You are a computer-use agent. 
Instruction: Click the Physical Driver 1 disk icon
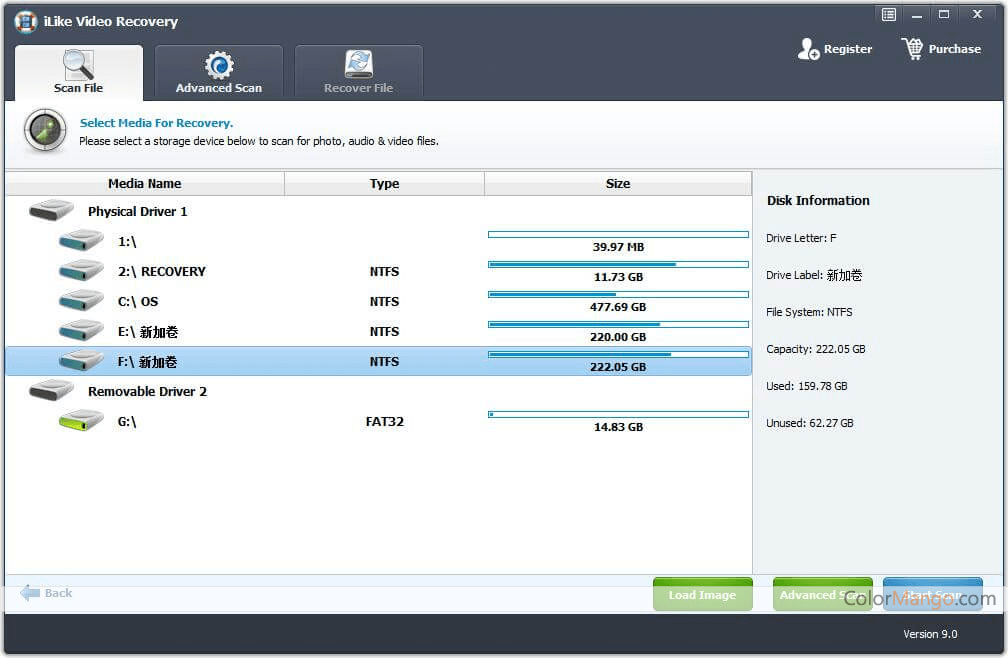pos(51,211)
